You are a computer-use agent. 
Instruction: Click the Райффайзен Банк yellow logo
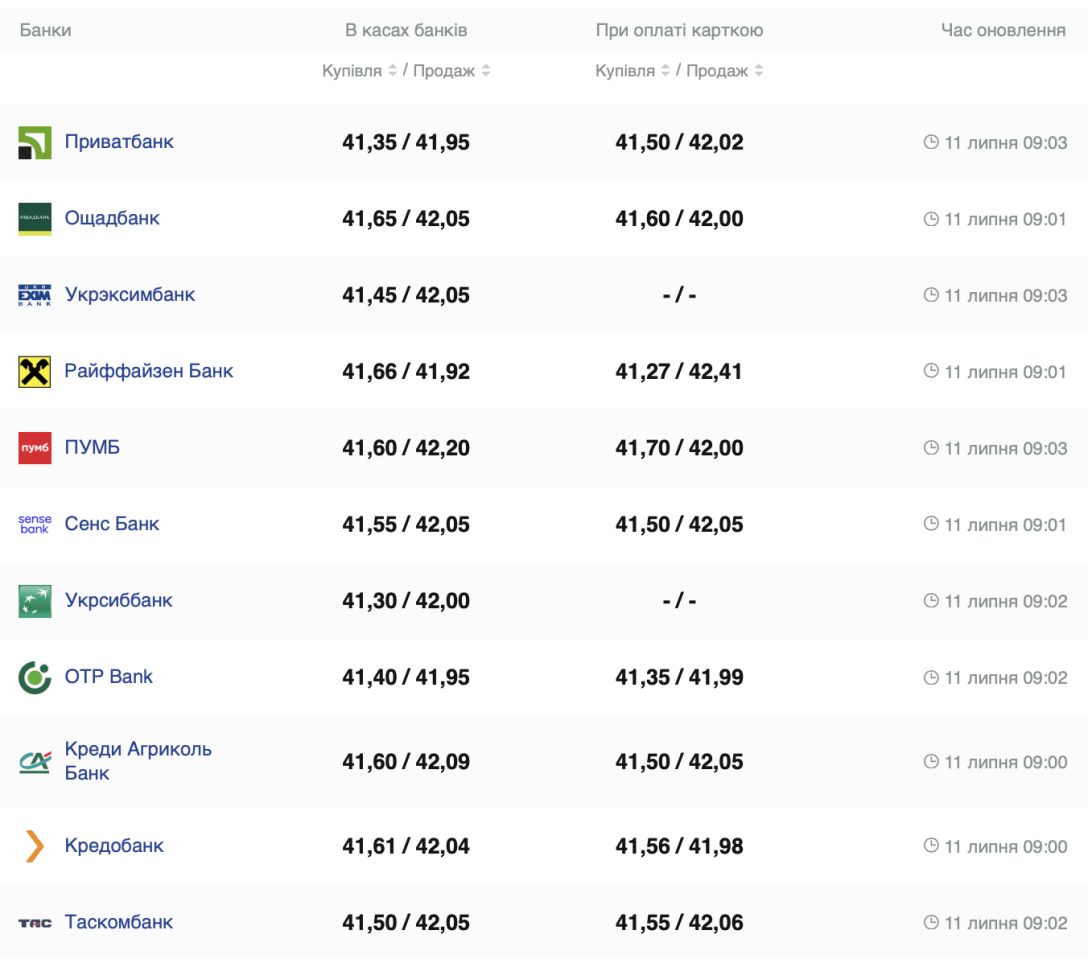point(35,371)
